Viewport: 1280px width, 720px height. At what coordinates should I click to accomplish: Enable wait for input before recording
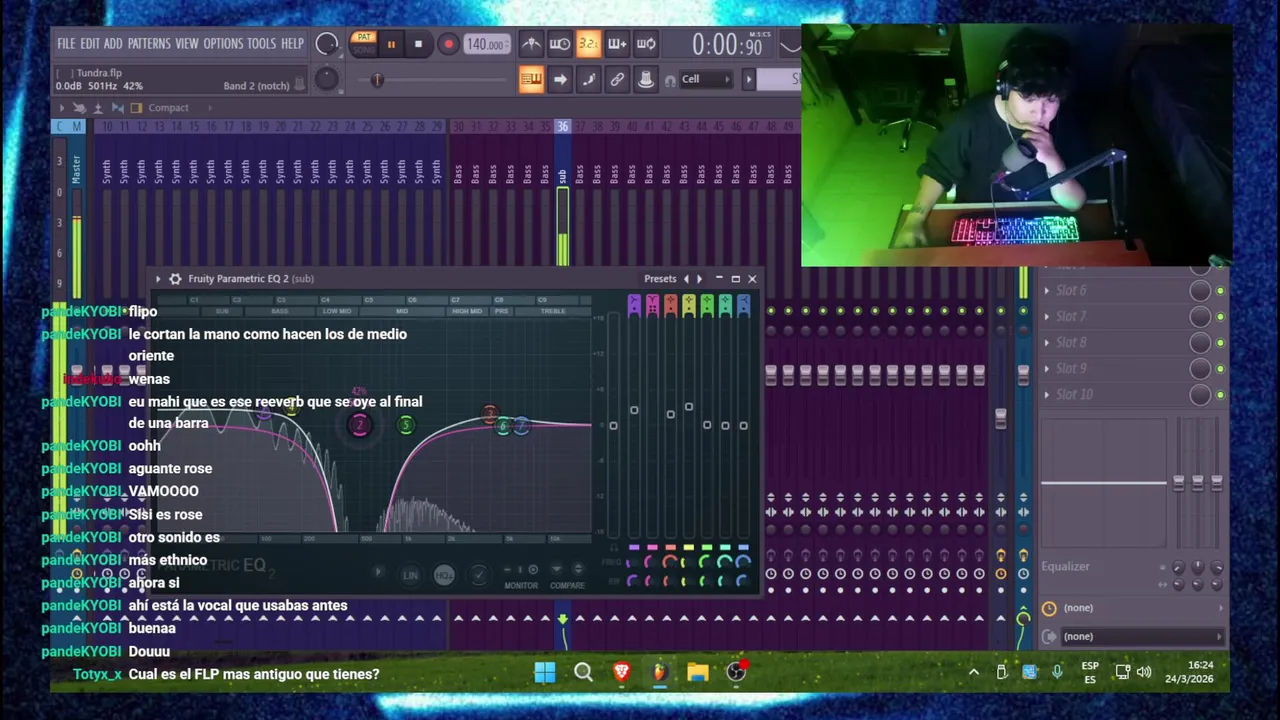click(x=560, y=44)
